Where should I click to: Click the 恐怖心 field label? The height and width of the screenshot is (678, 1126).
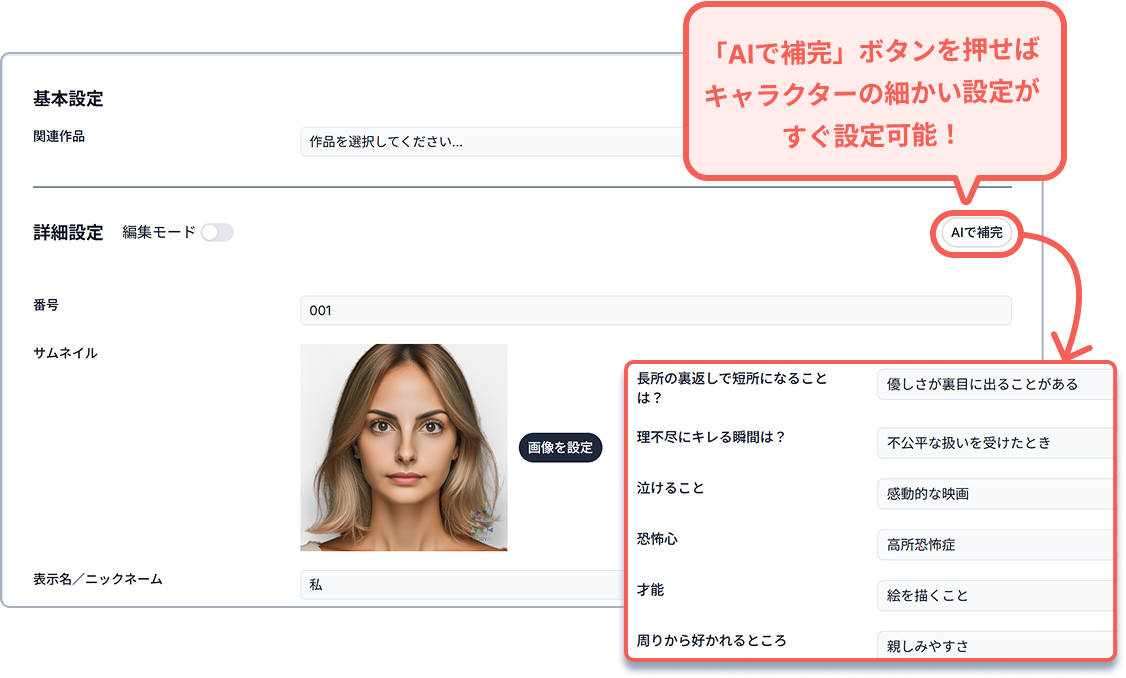[x=657, y=539]
